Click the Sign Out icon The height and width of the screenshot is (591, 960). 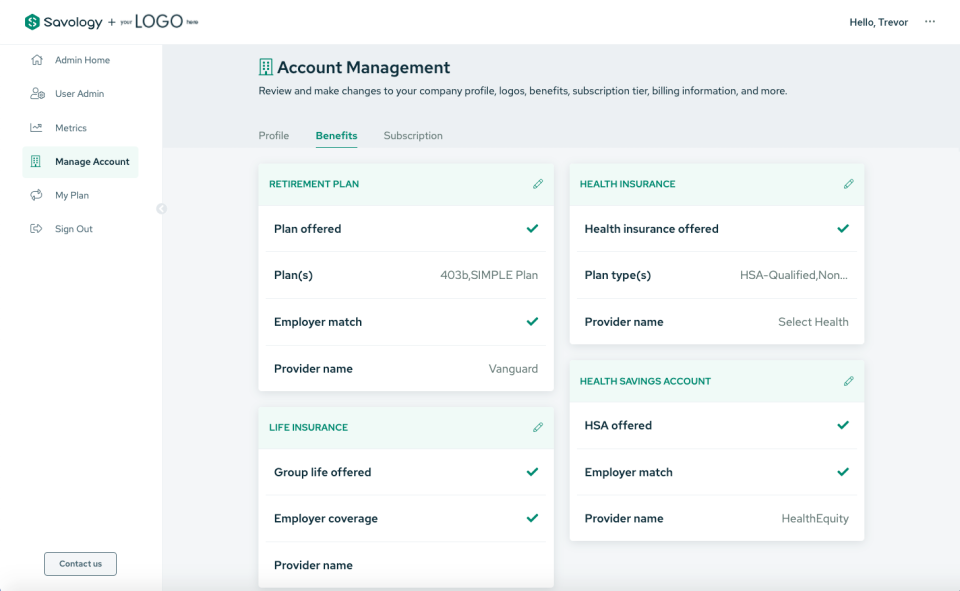pos(37,228)
